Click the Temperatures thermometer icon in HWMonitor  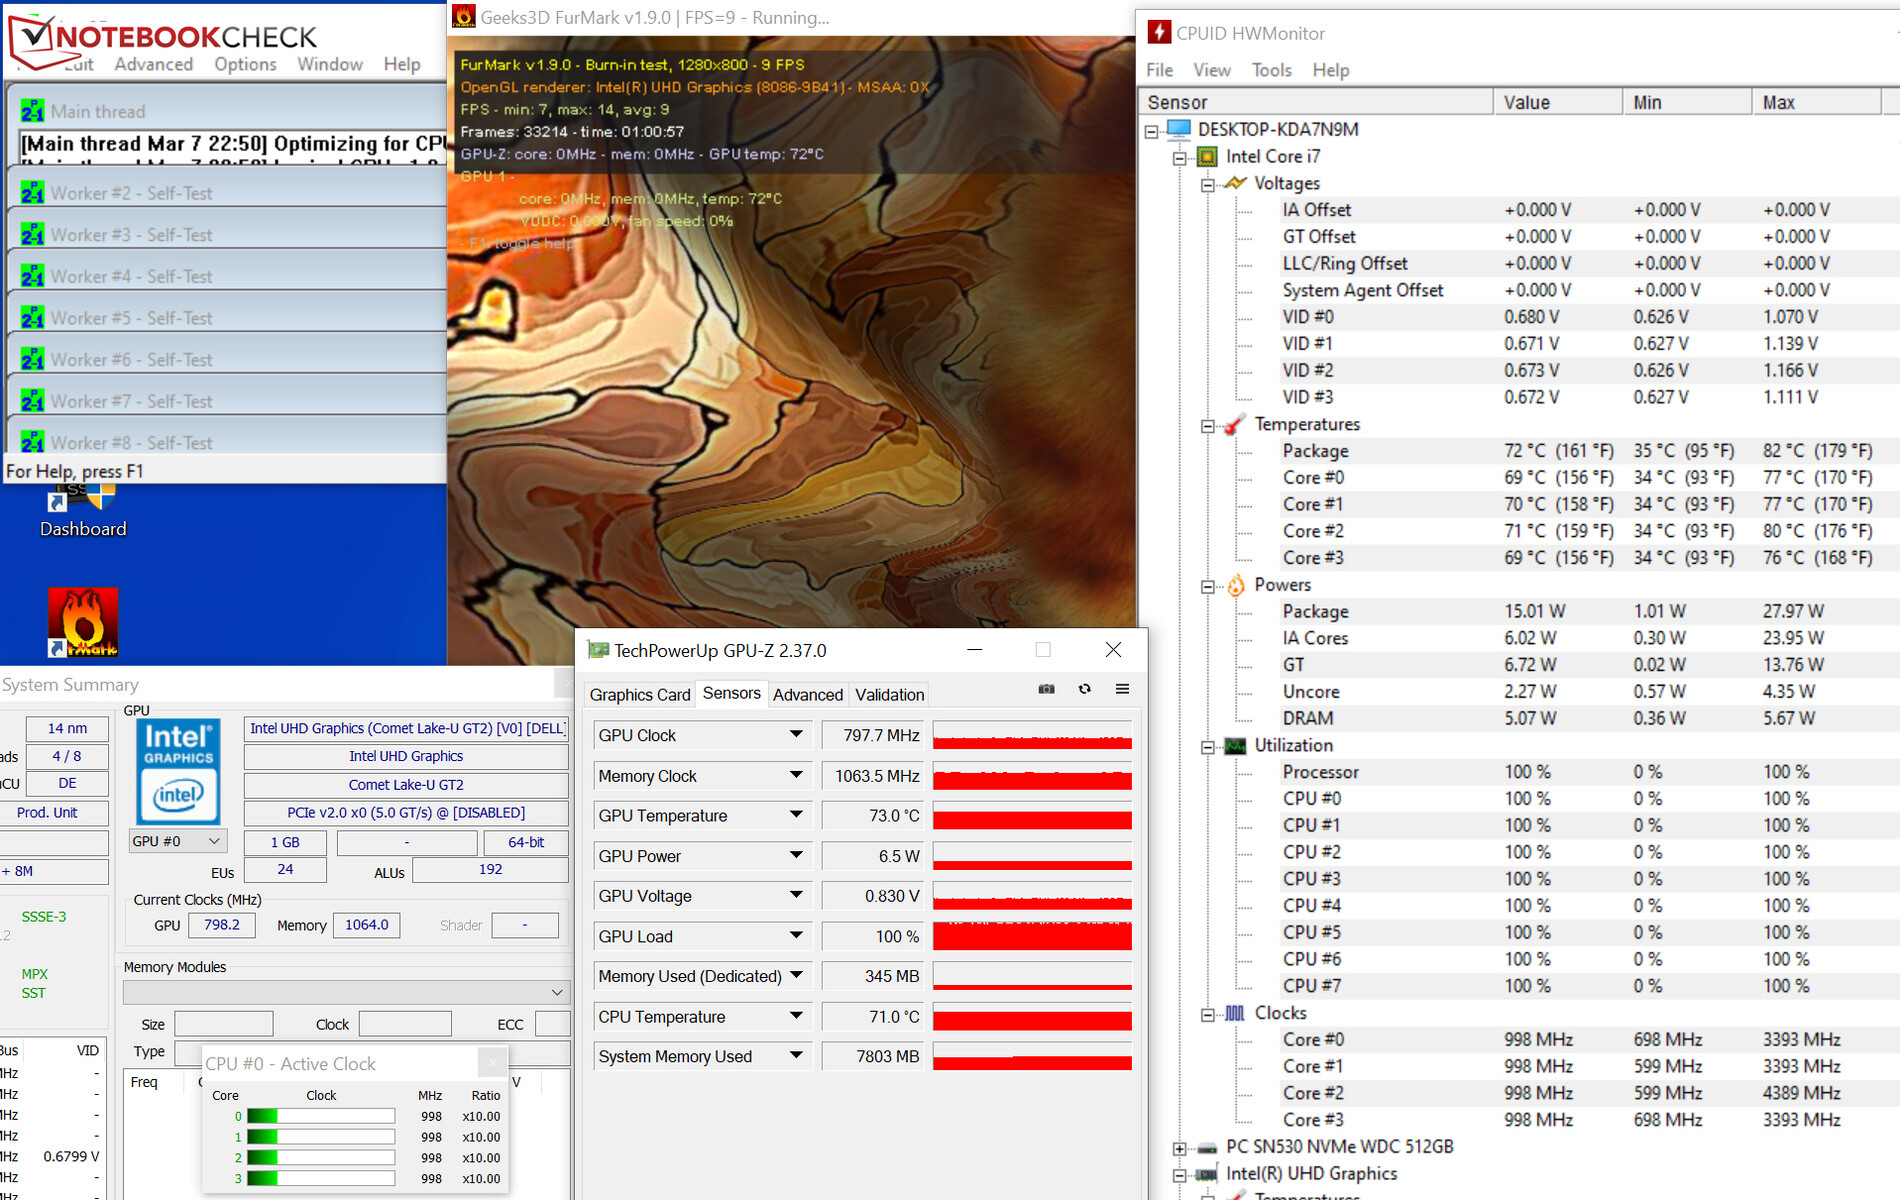pos(1235,424)
